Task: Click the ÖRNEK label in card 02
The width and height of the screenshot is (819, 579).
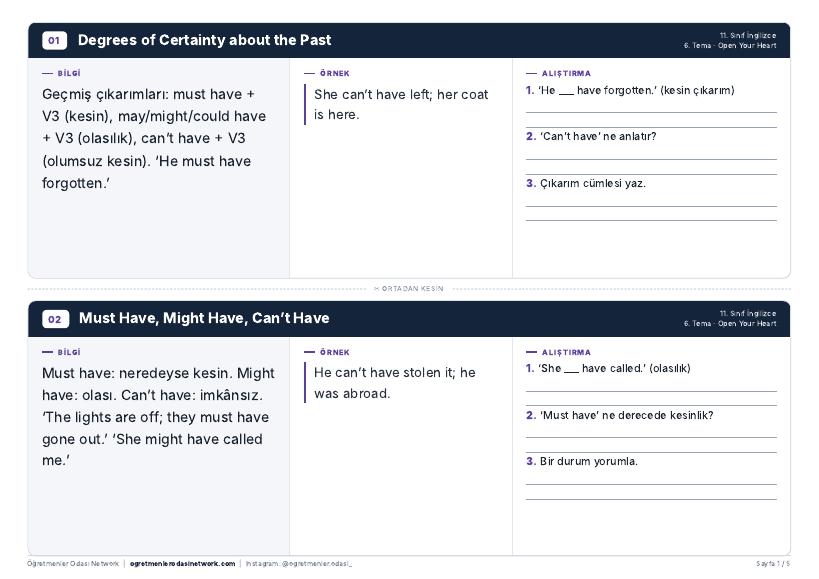Action: pyautogui.click(x=335, y=352)
